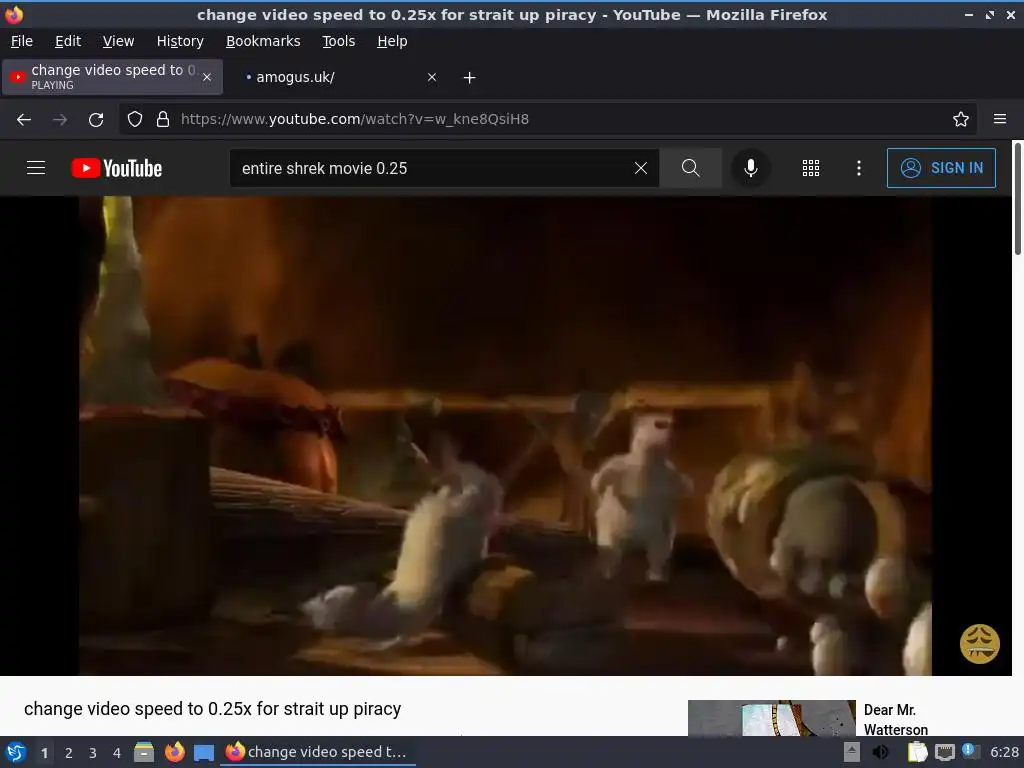Open clipboard manager tray icon
This screenshot has width=1024, height=768.
tap(918, 752)
